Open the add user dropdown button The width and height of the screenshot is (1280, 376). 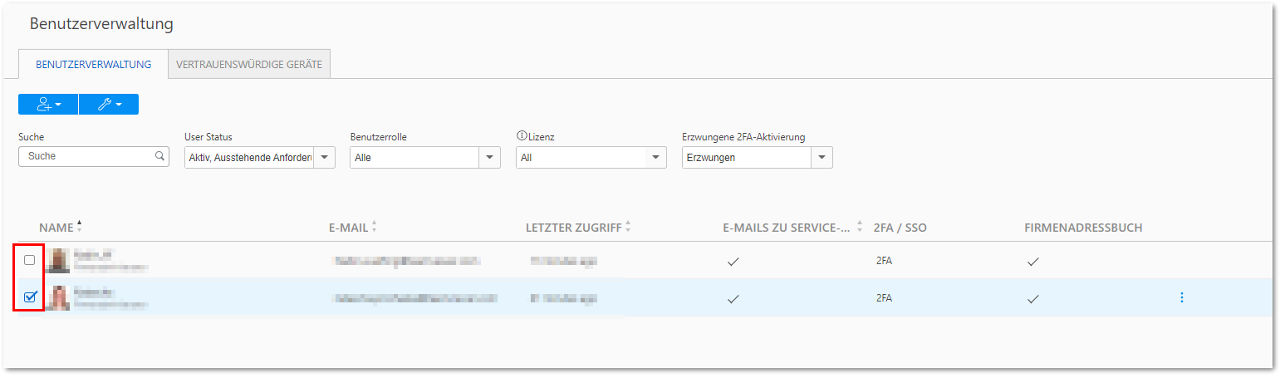point(48,104)
